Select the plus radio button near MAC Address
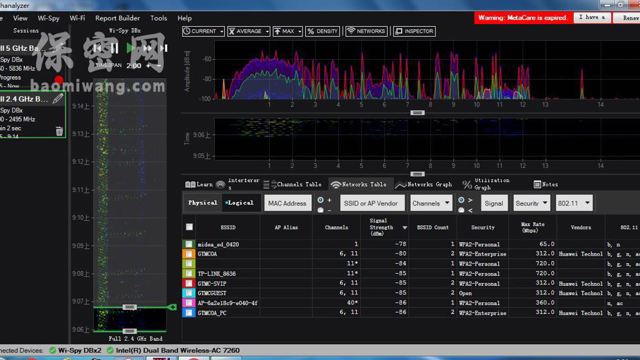This screenshot has height=360, width=640. tap(321, 200)
